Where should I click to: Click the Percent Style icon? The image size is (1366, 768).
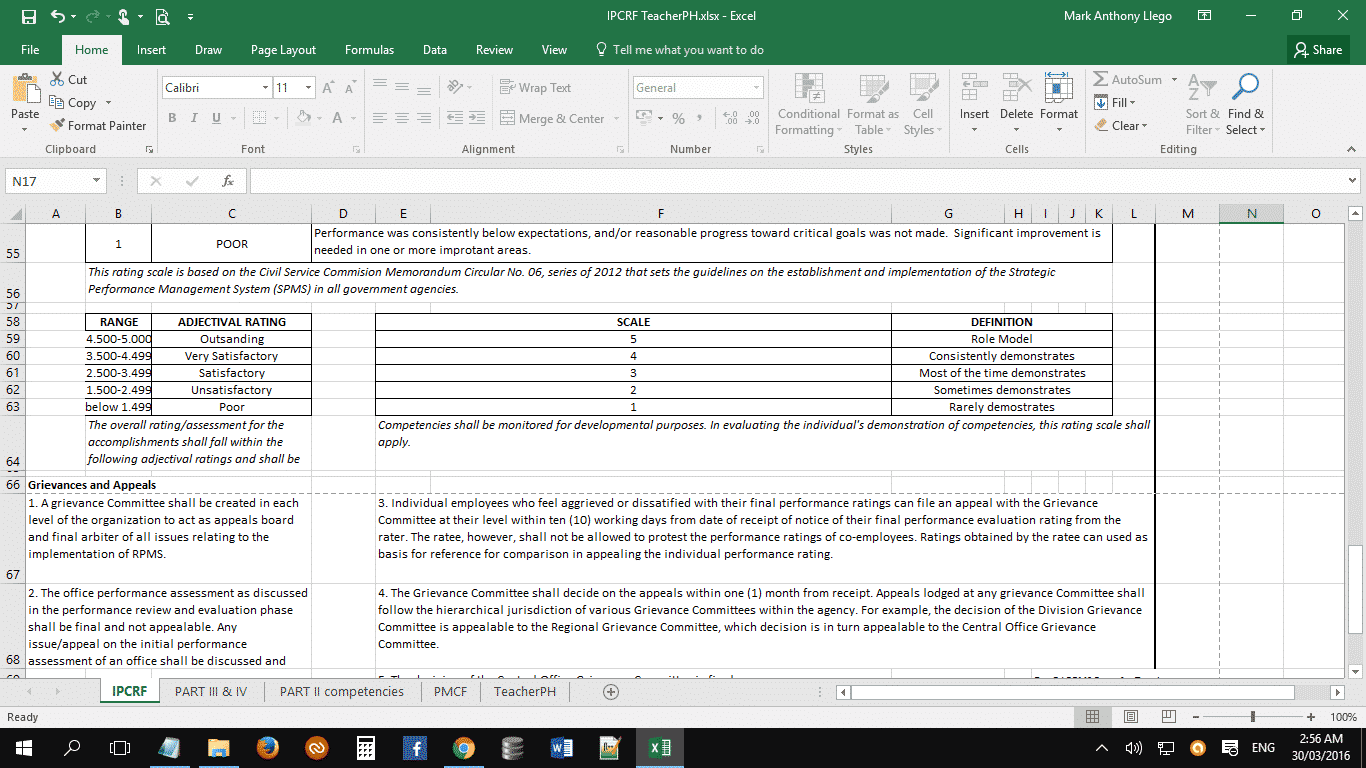pos(678,118)
